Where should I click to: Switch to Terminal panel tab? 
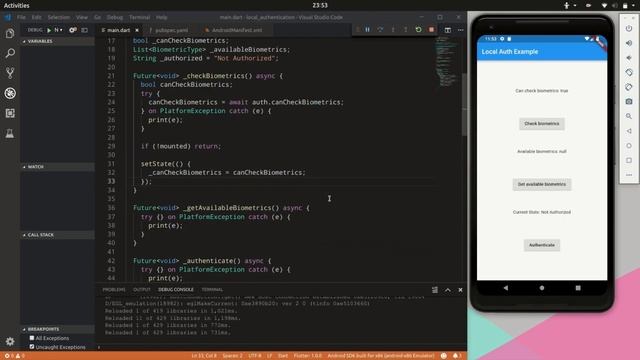pos(212,290)
